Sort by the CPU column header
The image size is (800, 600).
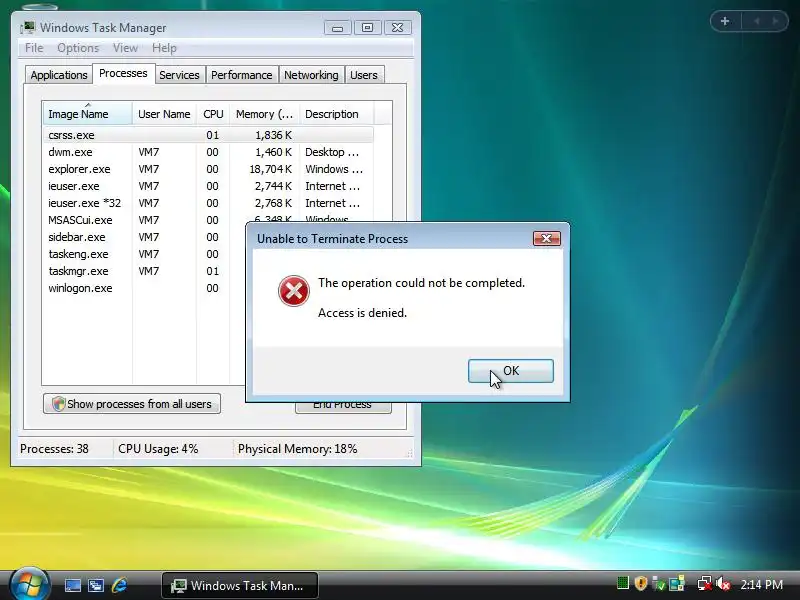[x=213, y=114]
